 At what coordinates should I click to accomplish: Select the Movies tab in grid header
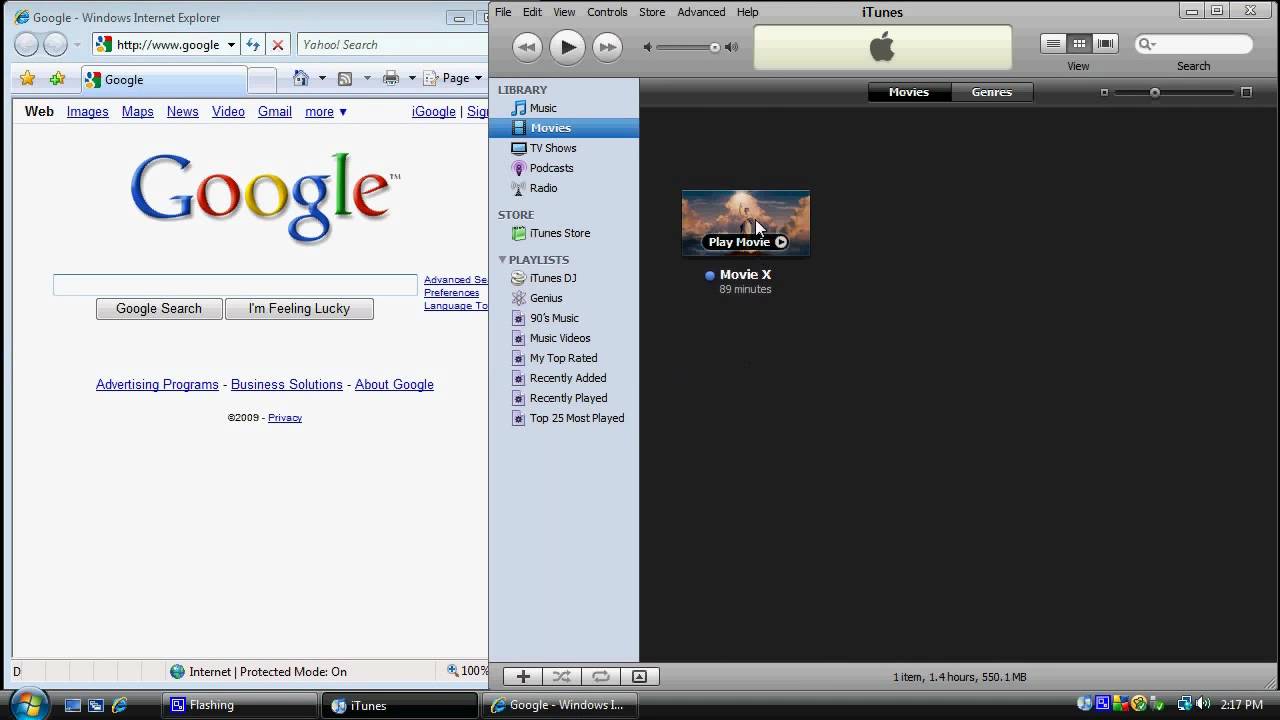click(x=909, y=92)
